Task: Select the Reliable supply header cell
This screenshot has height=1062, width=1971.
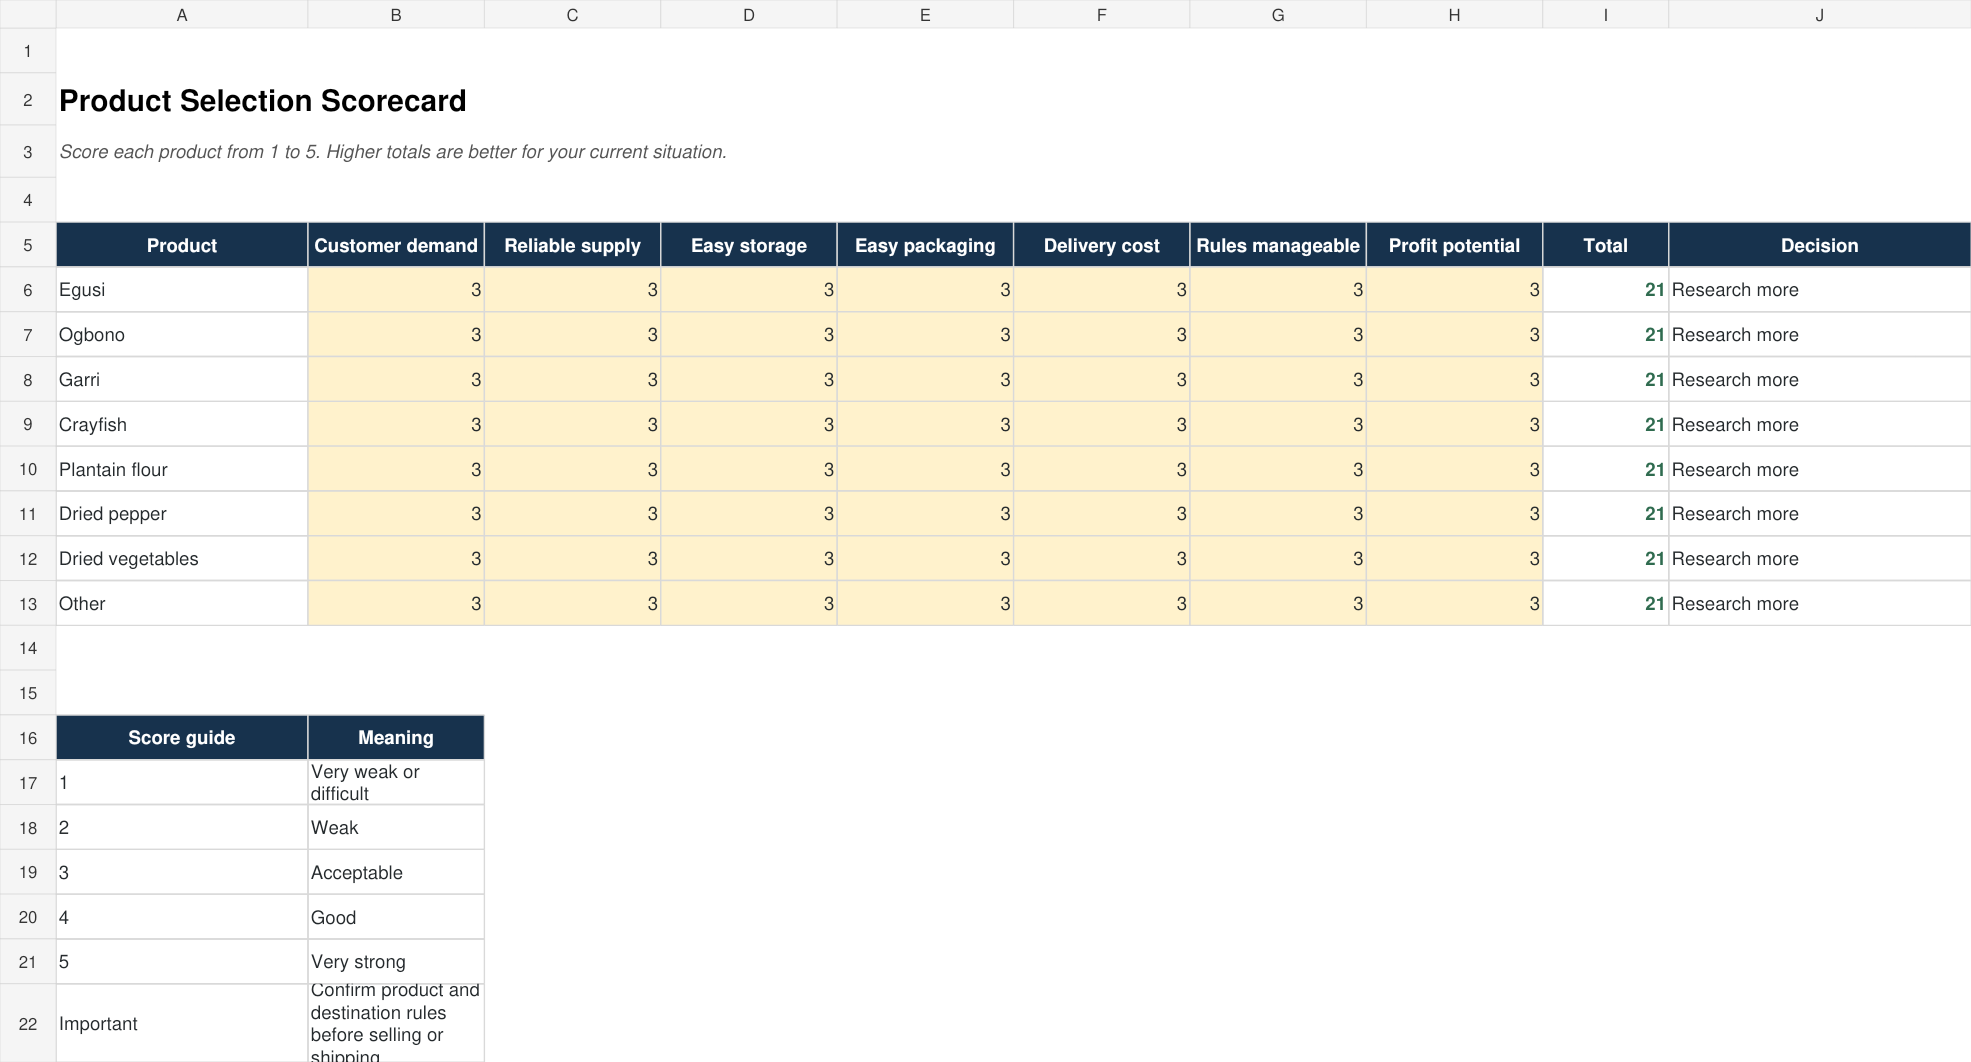Action: 572,245
